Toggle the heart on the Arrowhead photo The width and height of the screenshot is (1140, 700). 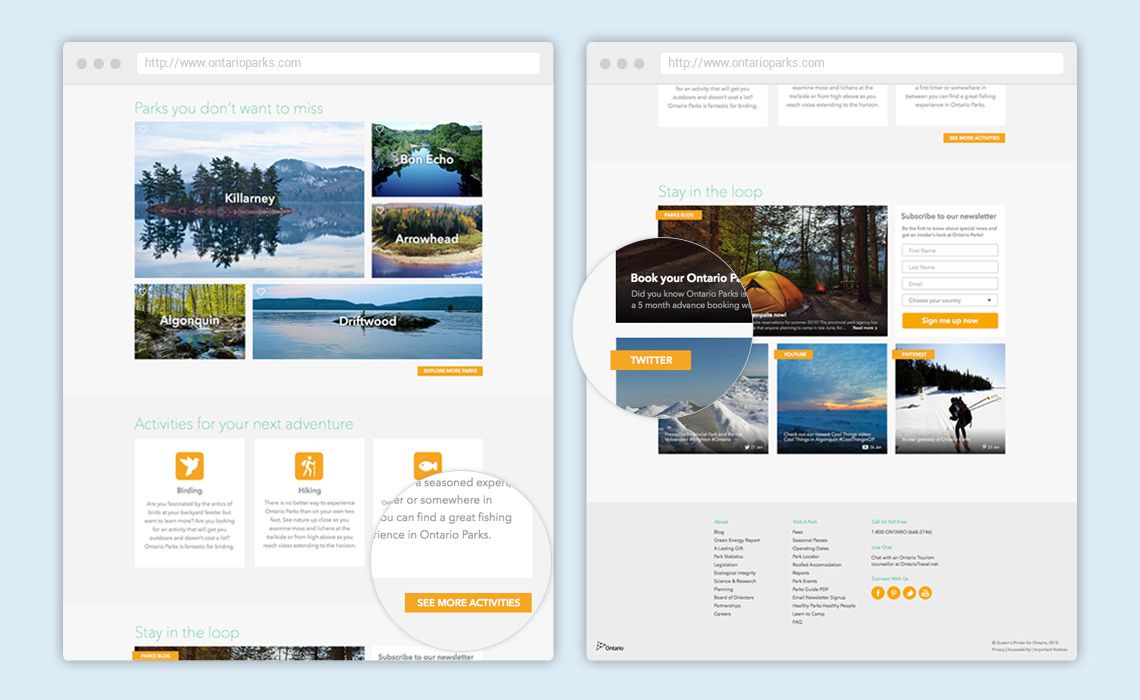pos(380,211)
